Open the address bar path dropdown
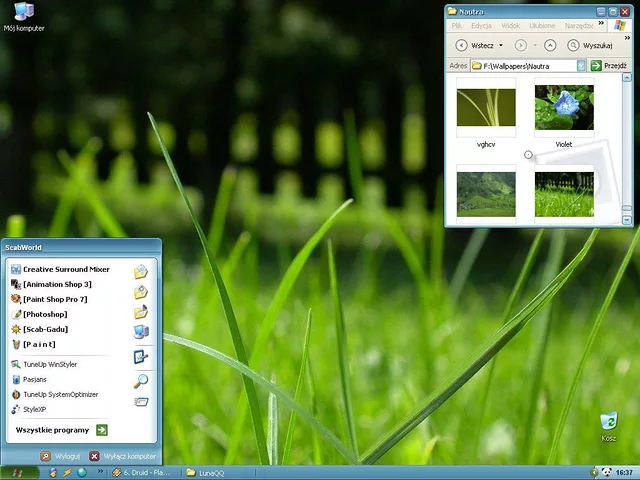 point(581,65)
